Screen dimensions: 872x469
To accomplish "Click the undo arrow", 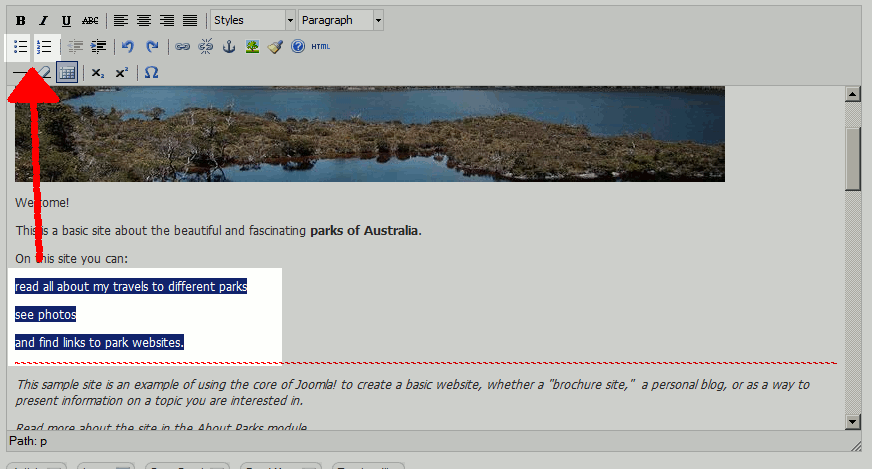I will 127,46.
